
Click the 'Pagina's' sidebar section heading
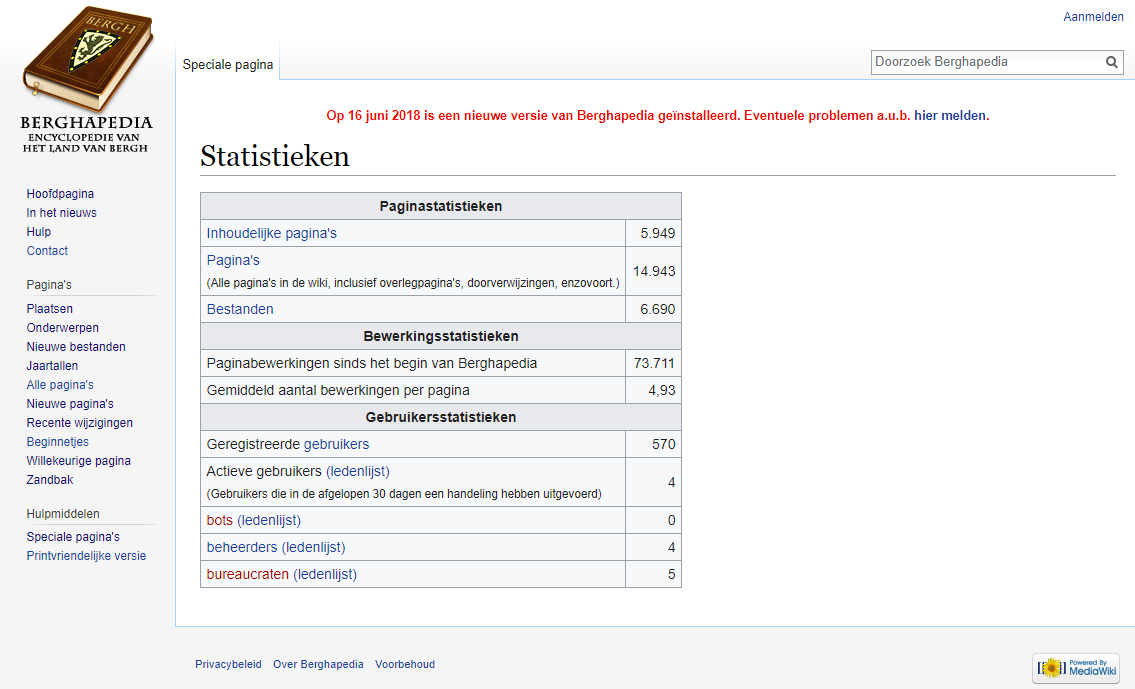(49, 285)
